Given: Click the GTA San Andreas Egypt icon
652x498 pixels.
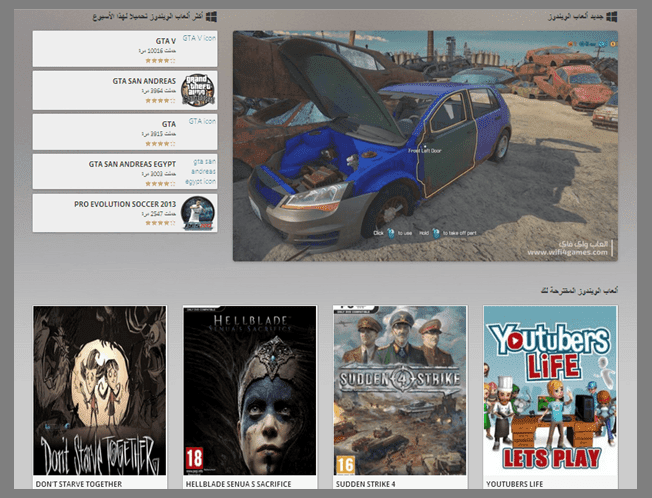Looking at the screenshot, I should tap(203, 171).
